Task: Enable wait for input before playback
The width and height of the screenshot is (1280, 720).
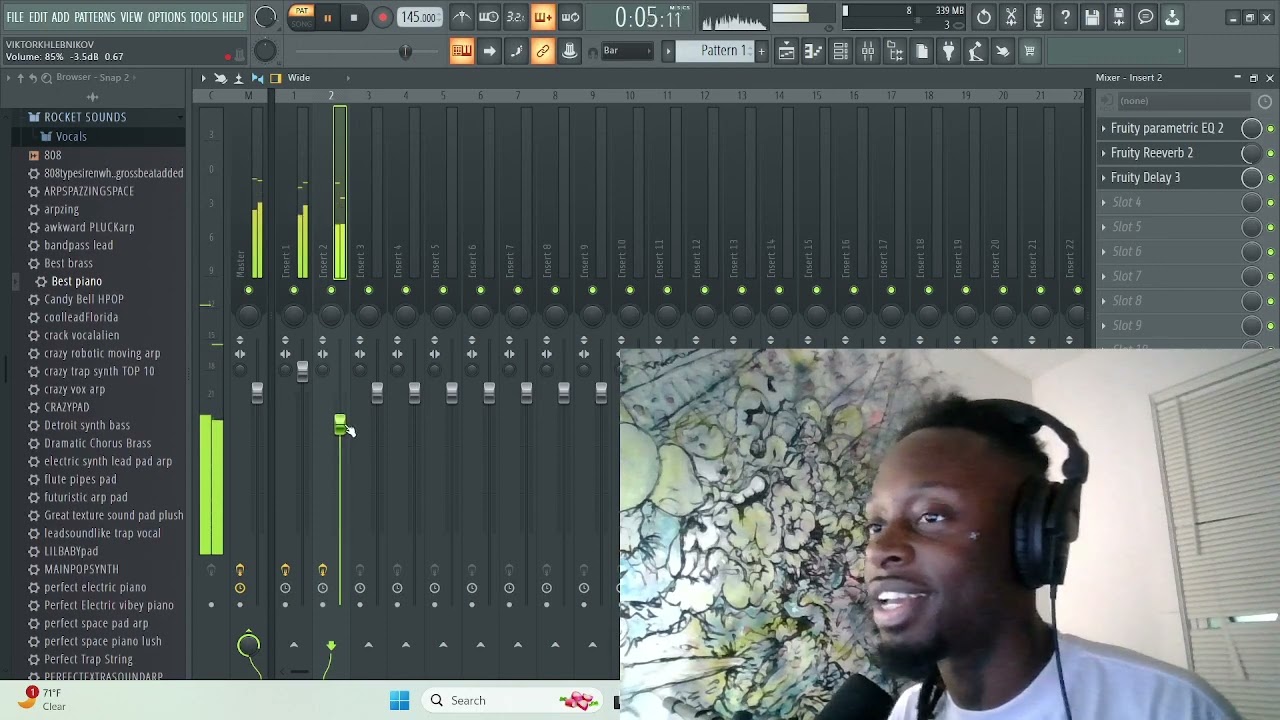Action: (x=488, y=17)
